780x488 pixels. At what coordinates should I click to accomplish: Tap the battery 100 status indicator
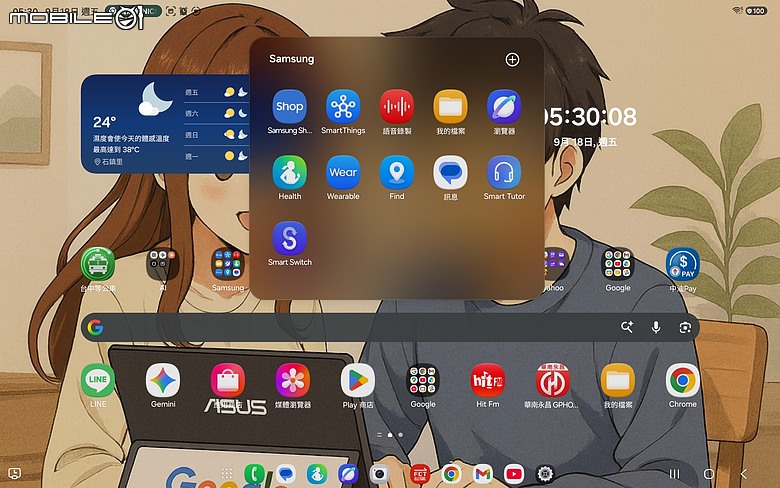coord(756,11)
